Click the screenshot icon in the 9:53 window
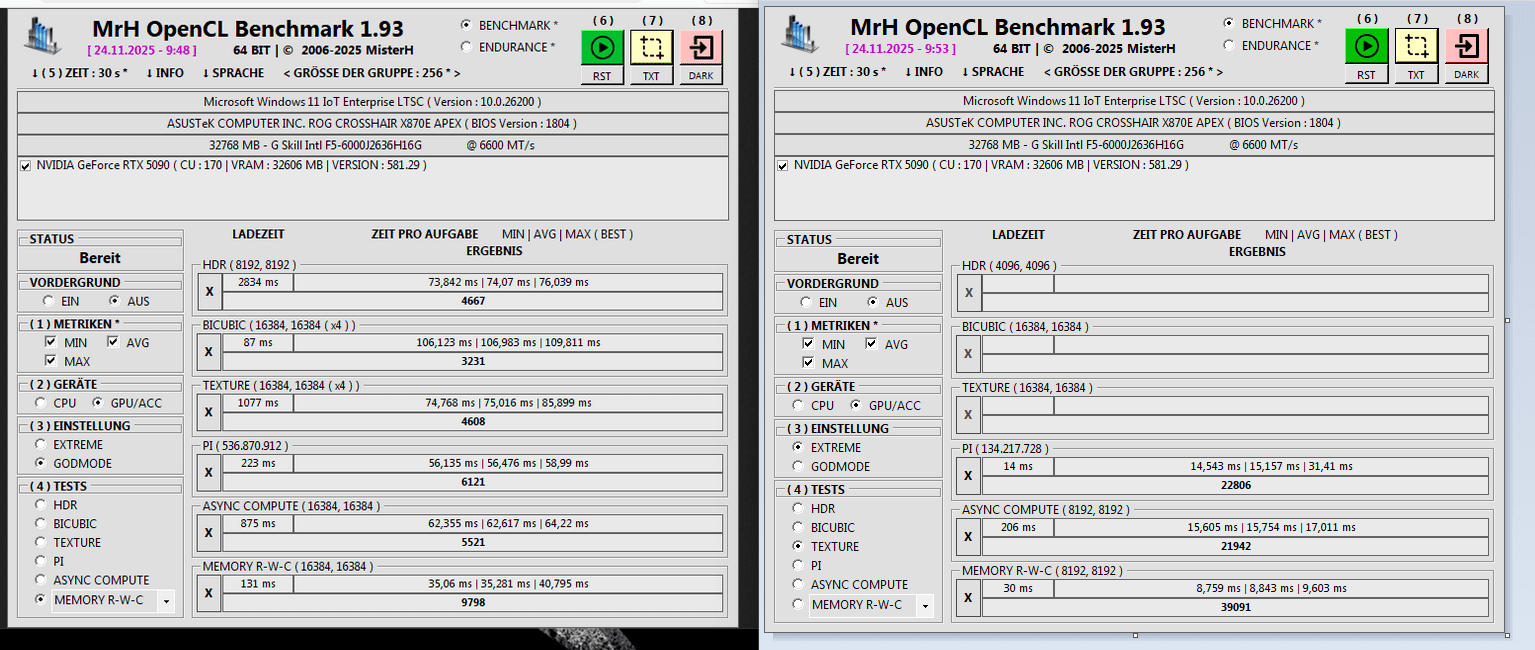Viewport: 1535px width, 650px height. pyautogui.click(x=1416, y=46)
